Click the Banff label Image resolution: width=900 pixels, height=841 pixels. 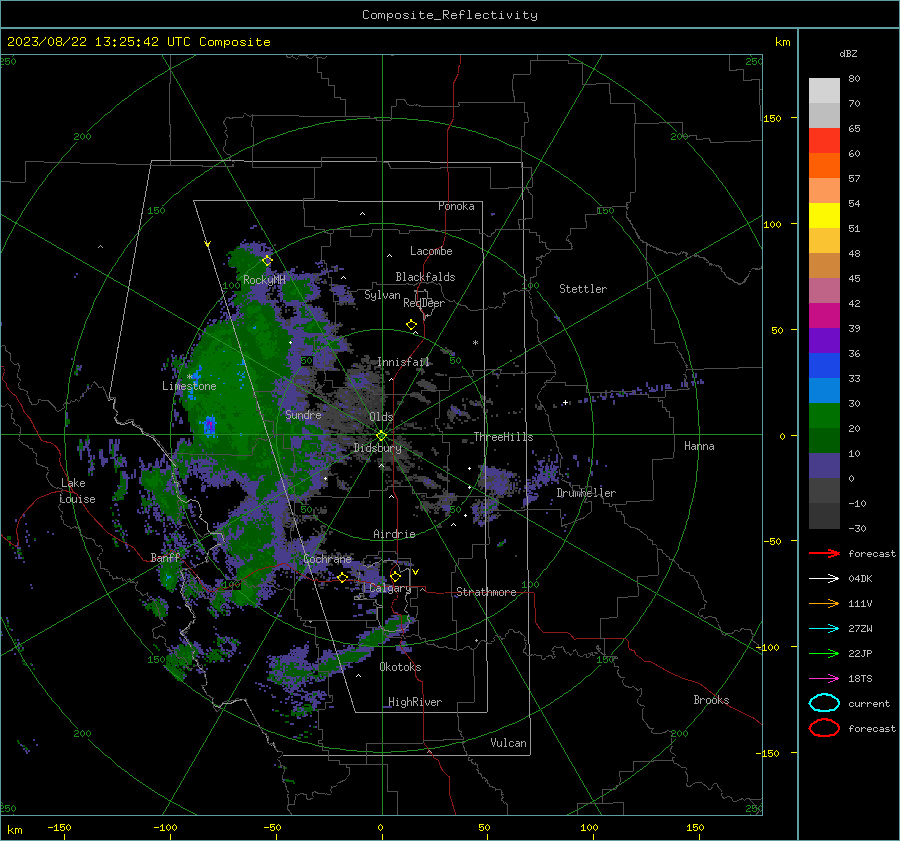point(165,557)
